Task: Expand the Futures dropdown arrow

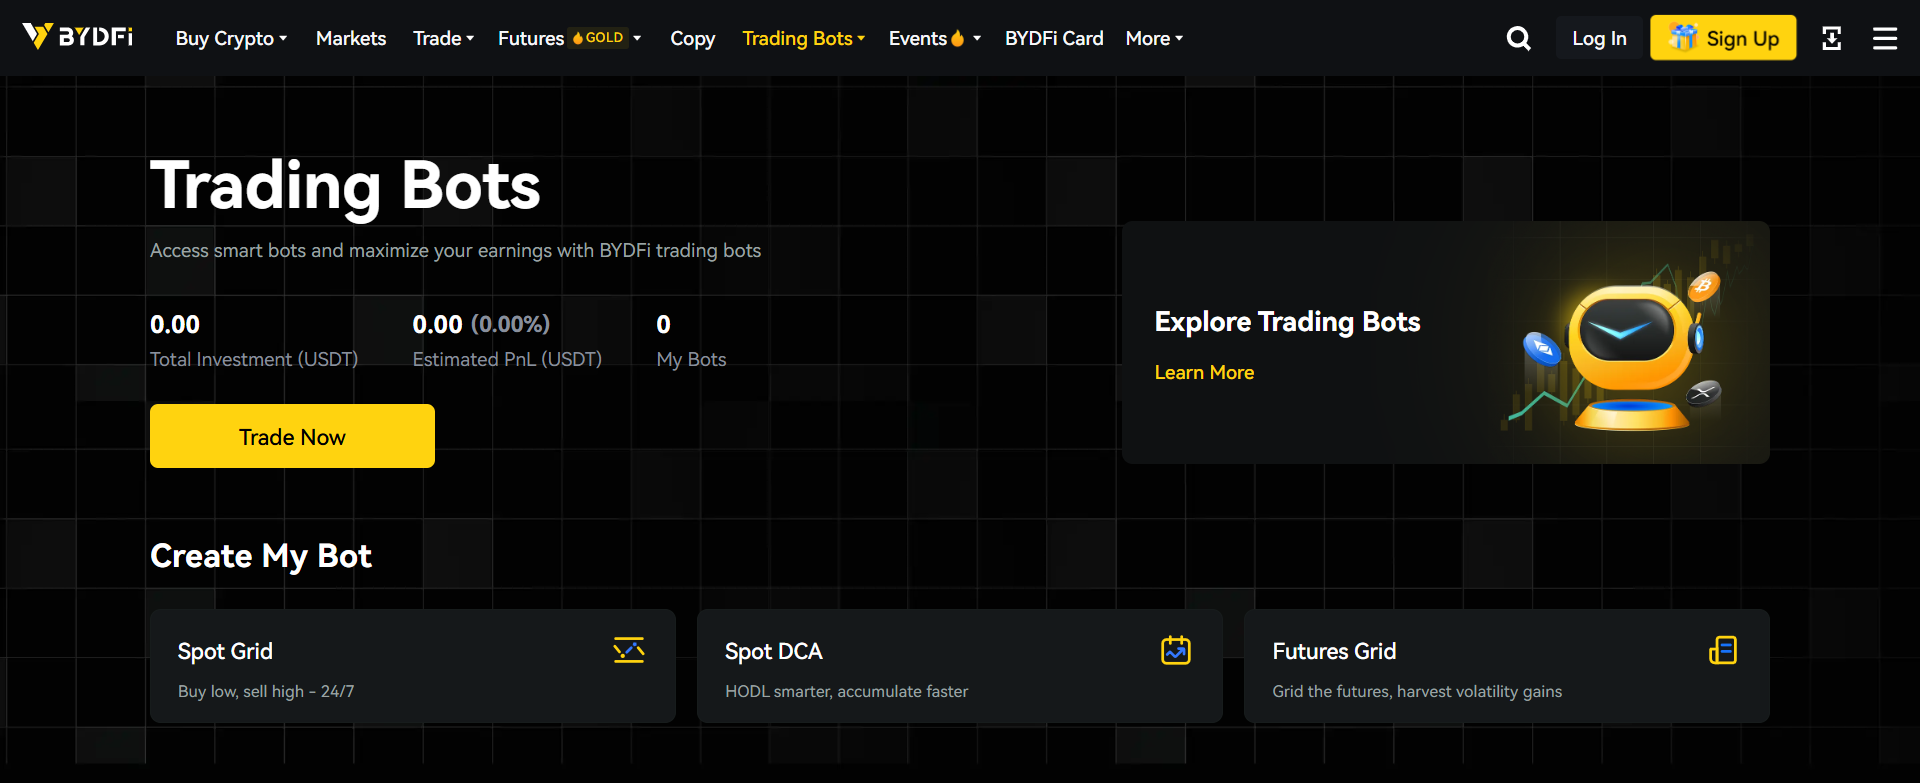Action: pos(637,38)
